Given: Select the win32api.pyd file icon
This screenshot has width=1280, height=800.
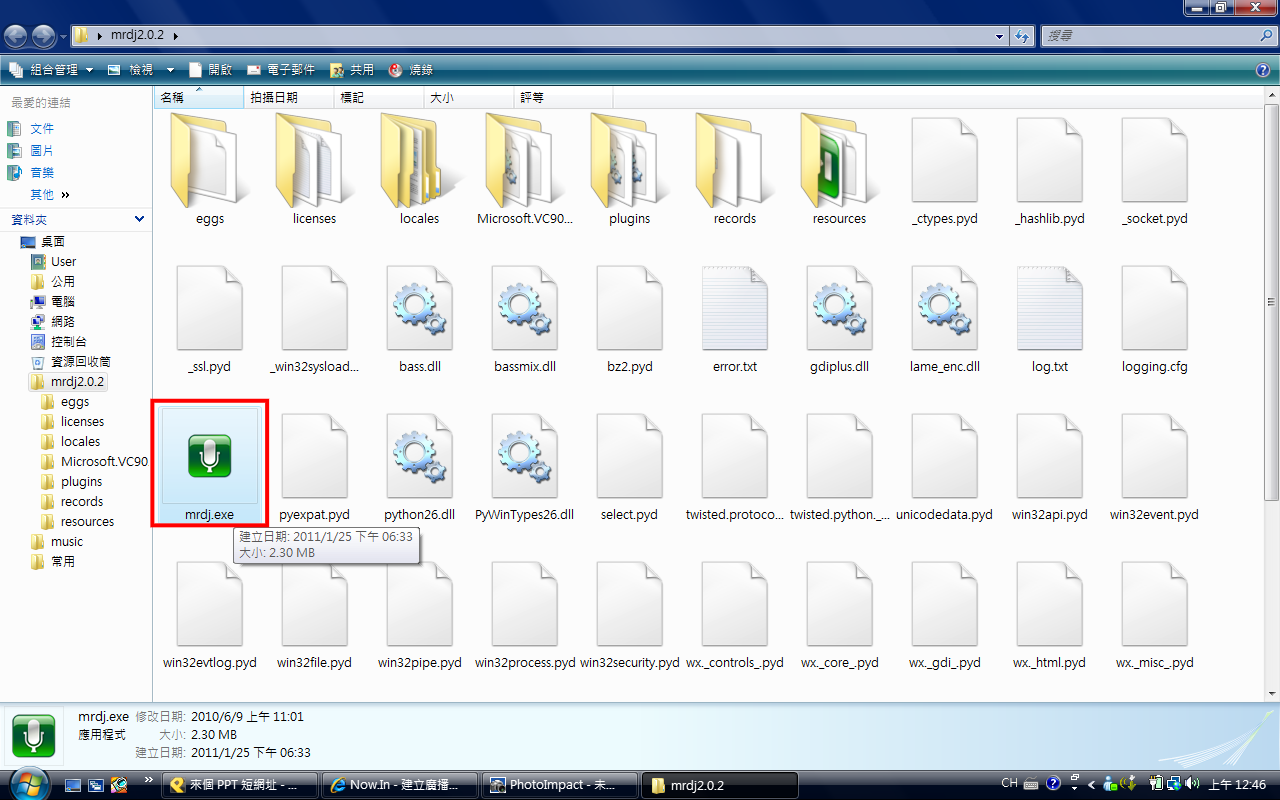Looking at the screenshot, I should tap(1050, 456).
